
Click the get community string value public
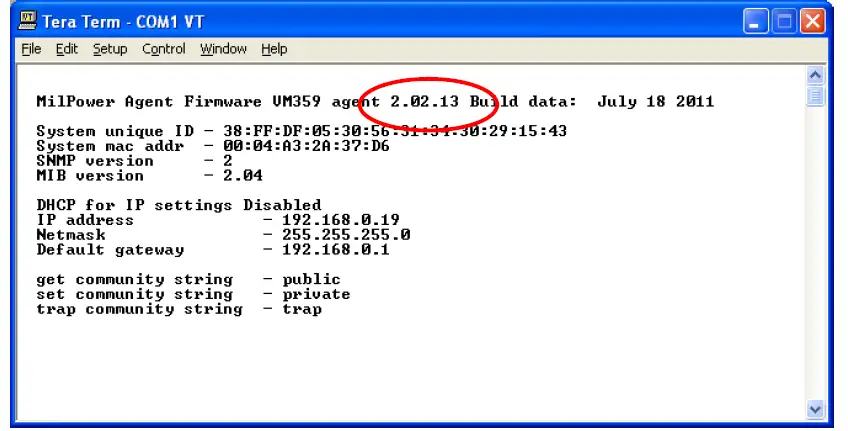(312, 280)
